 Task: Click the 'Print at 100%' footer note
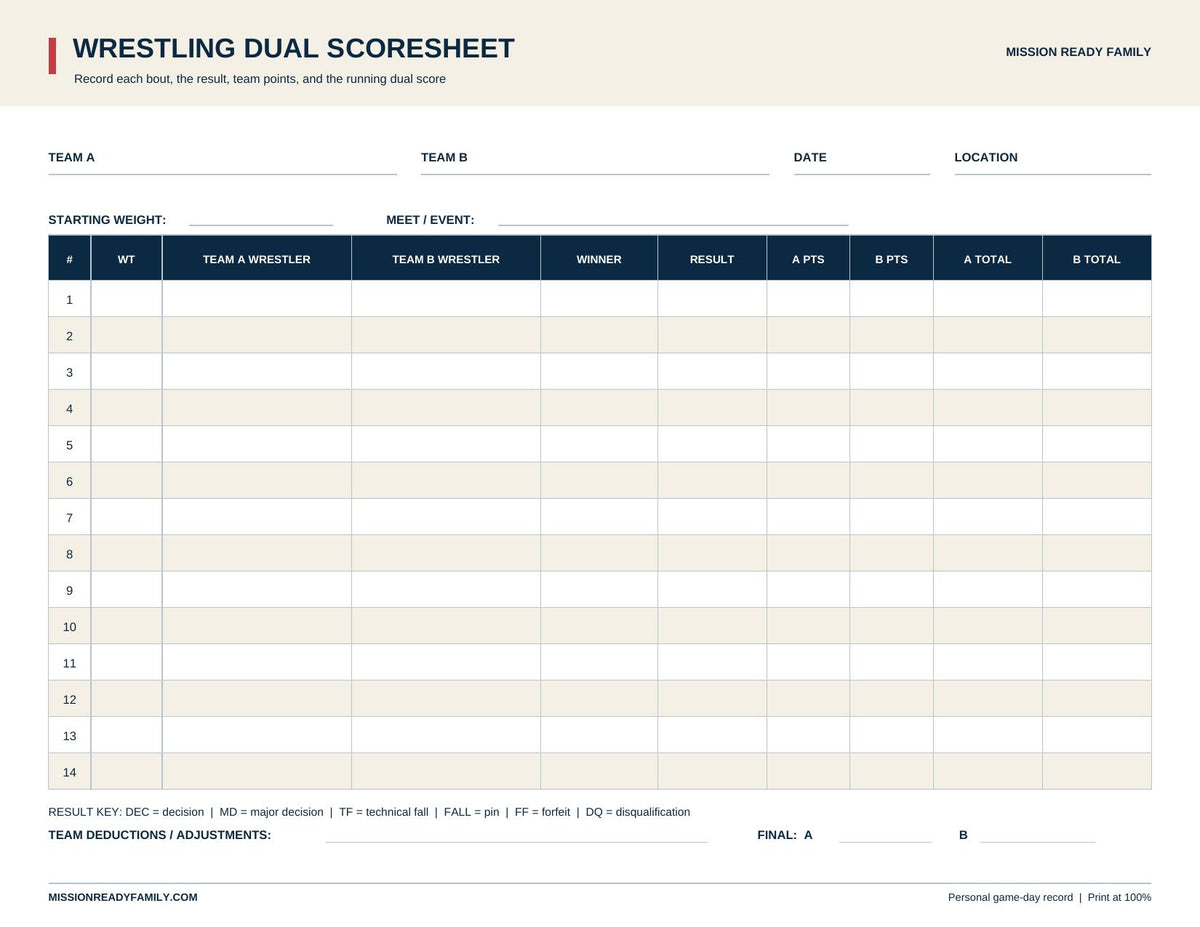[x=1119, y=897]
